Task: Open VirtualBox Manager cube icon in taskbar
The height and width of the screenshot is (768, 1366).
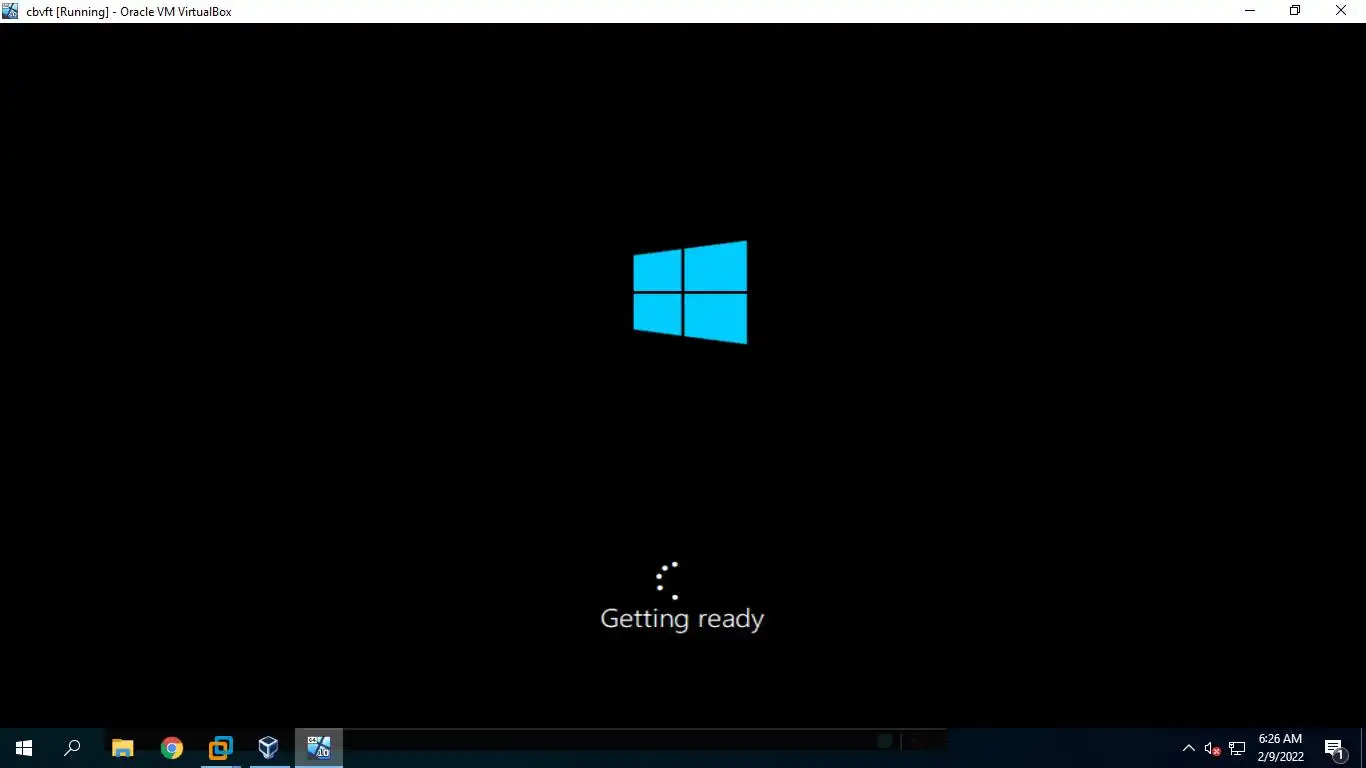Action: [x=268, y=747]
